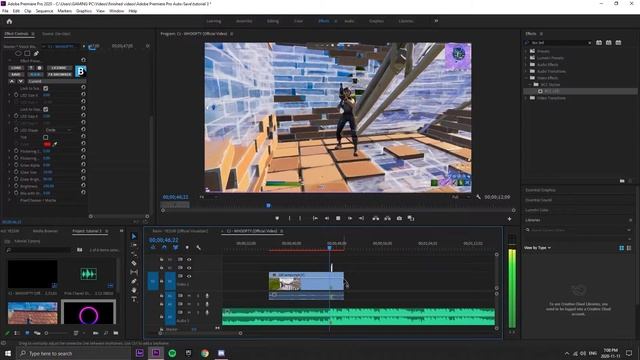
Task: Collapse the Video Effects folder
Action: [x=527, y=78]
